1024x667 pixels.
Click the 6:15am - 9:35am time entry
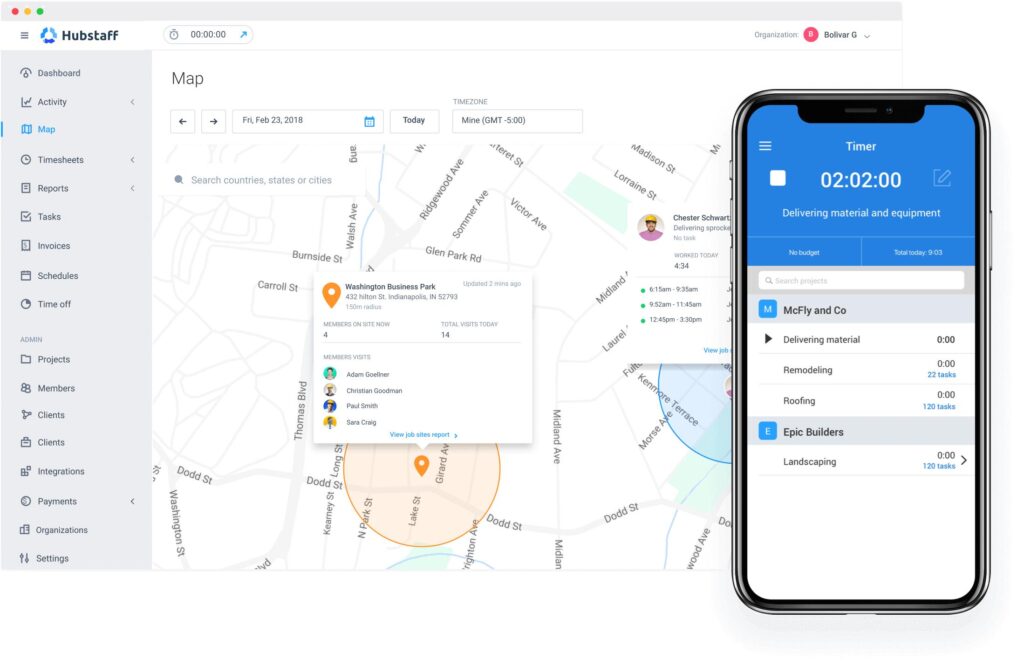(672, 289)
